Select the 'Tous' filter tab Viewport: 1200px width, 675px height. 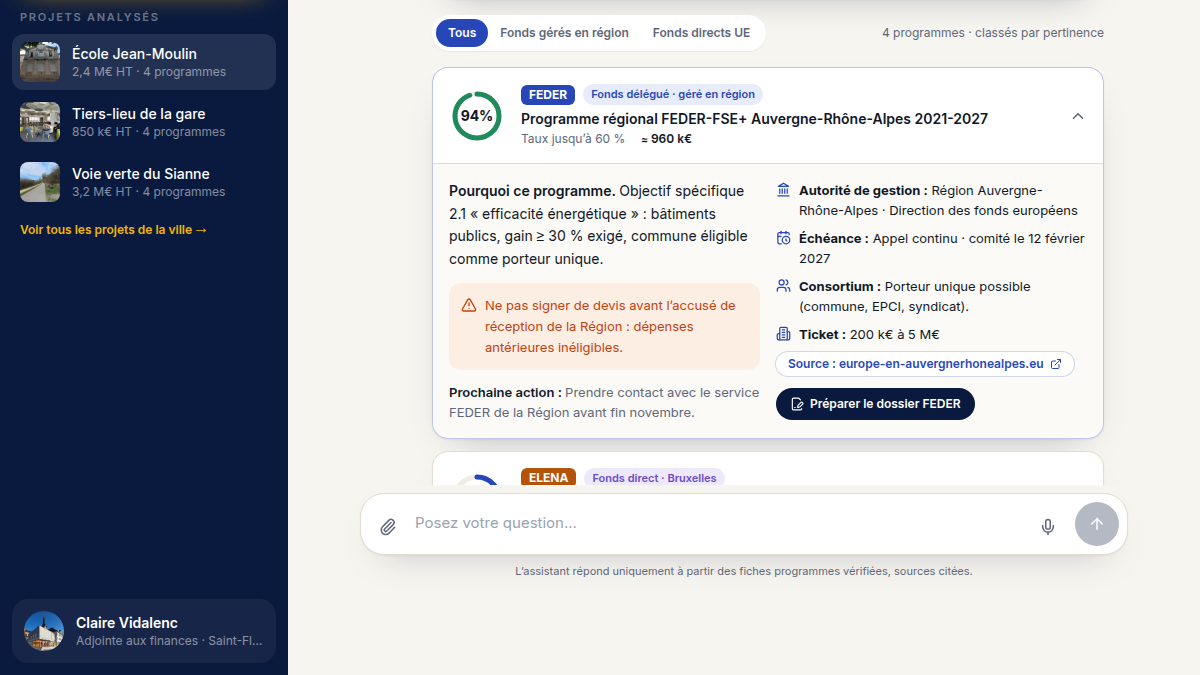click(462, 33)
